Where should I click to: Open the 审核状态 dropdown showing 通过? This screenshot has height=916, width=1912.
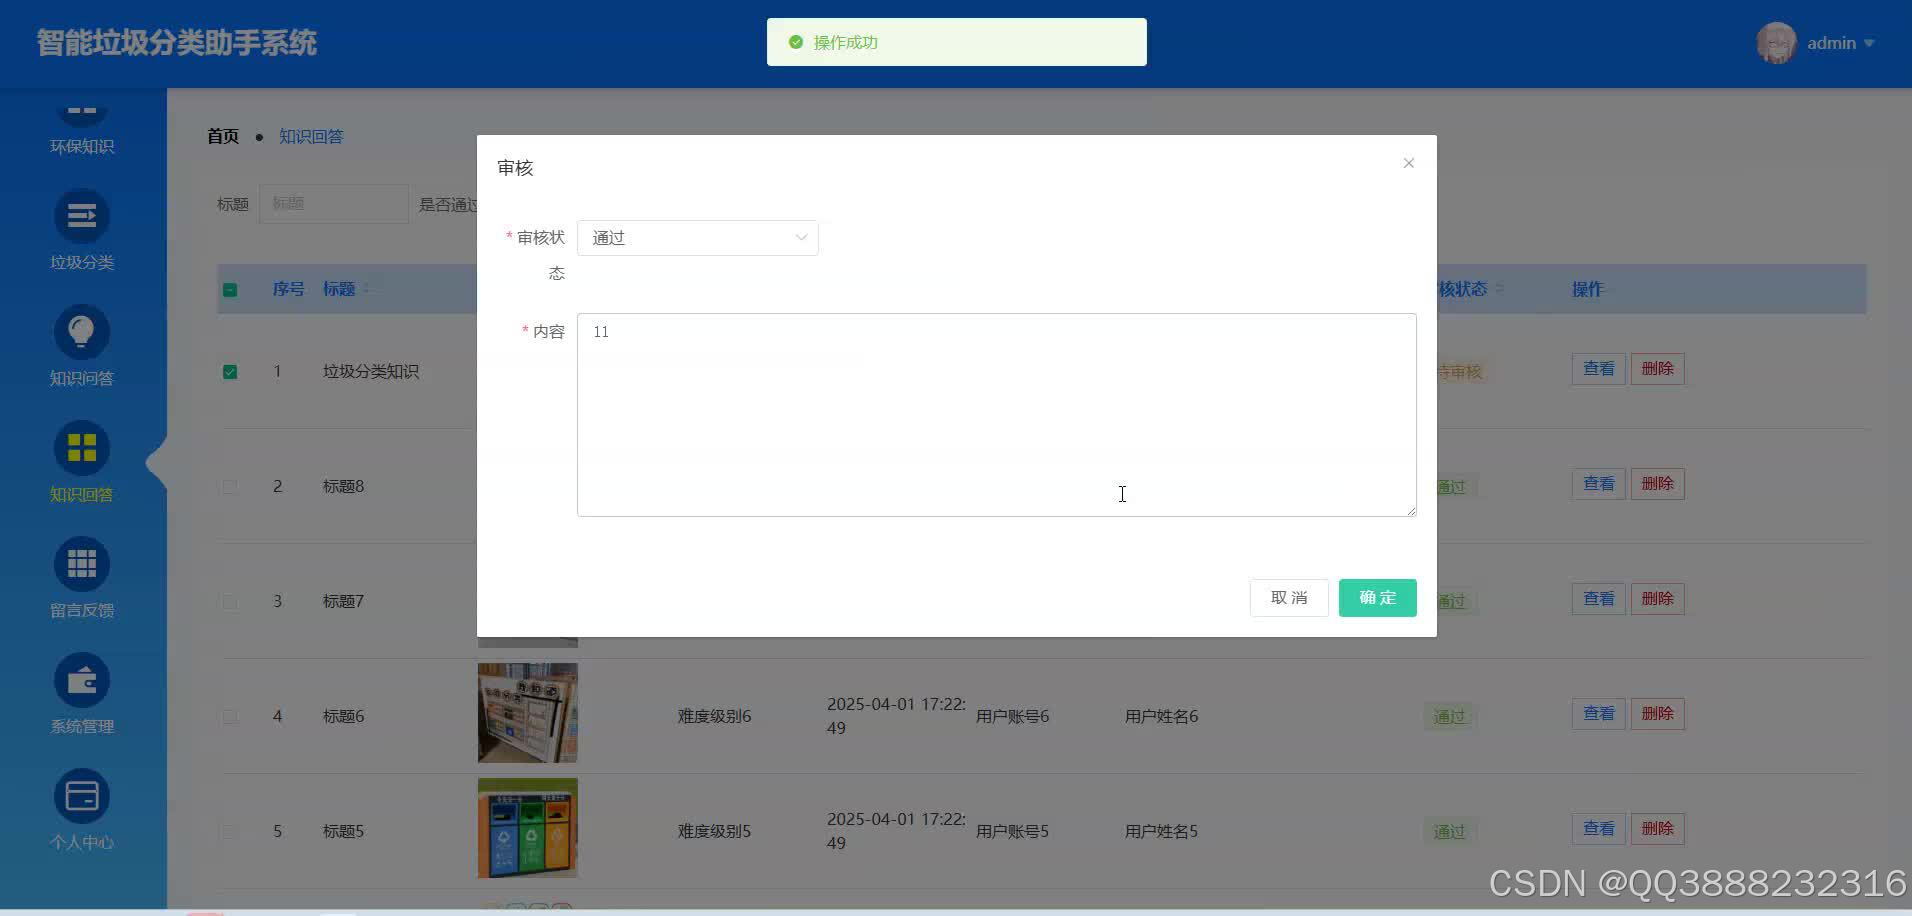[697, 237]
